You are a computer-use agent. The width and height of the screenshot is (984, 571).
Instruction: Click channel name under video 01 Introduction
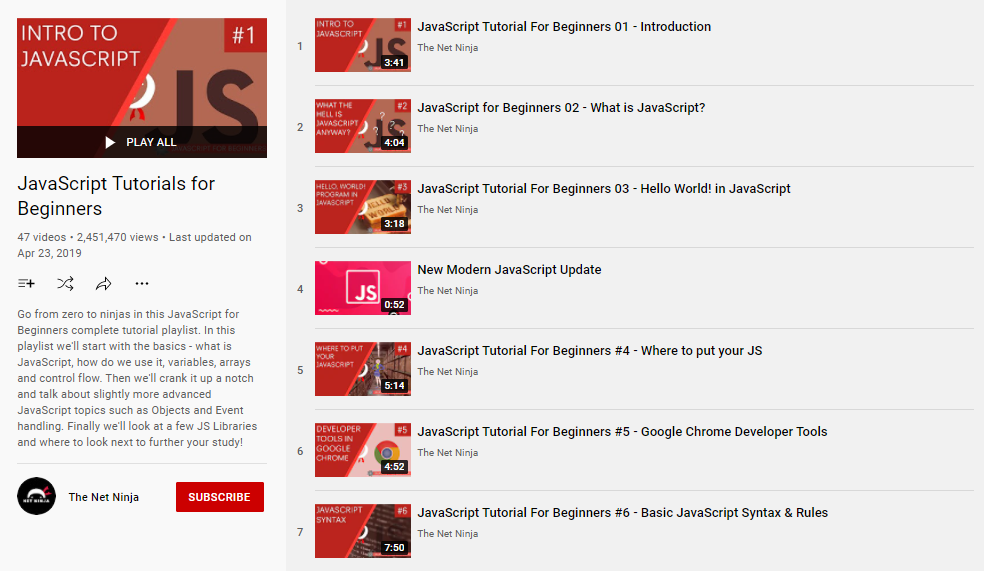pyautogui.click(x=447, y=48)
